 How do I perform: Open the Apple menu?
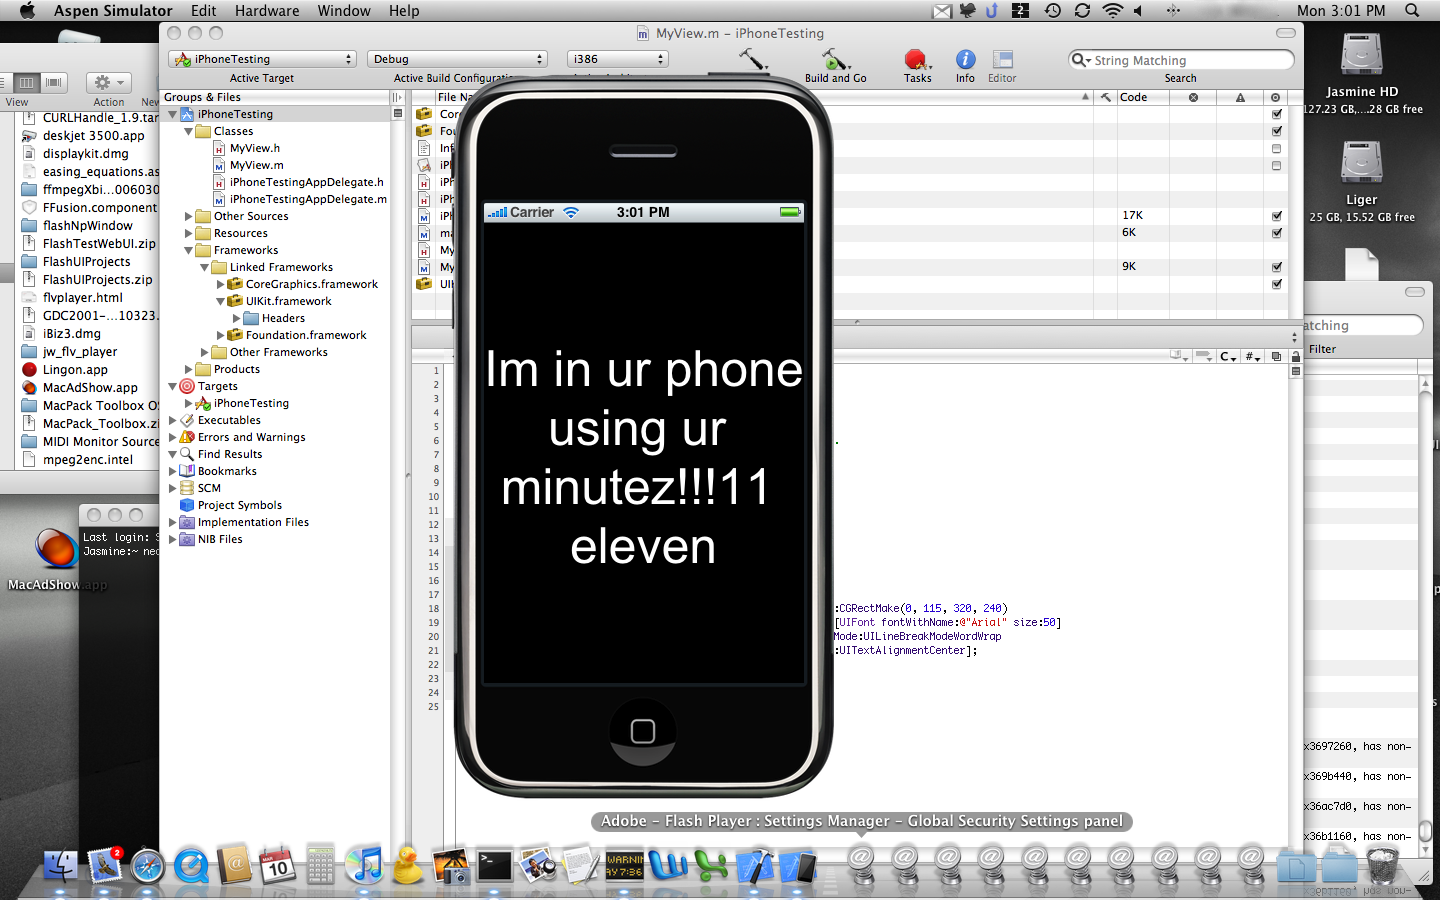click(x=27, y=10)
